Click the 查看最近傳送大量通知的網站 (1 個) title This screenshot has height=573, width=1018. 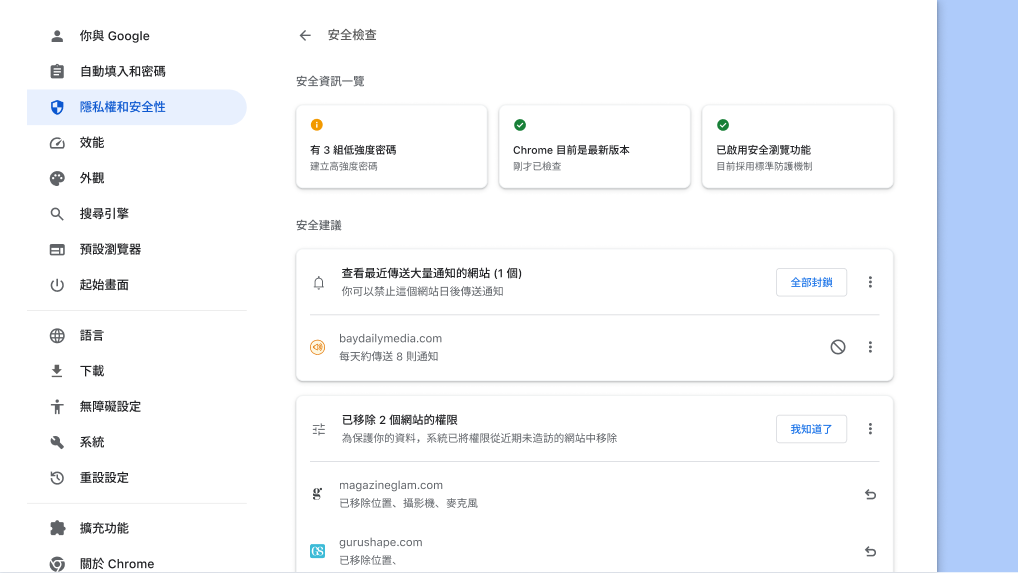click(x=432, y=273)
